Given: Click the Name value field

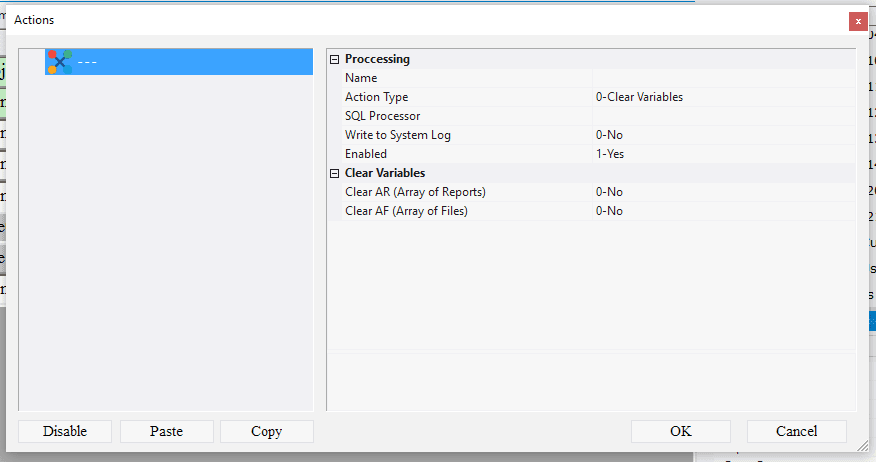Looking at the screenshot, I should [723, 78].
